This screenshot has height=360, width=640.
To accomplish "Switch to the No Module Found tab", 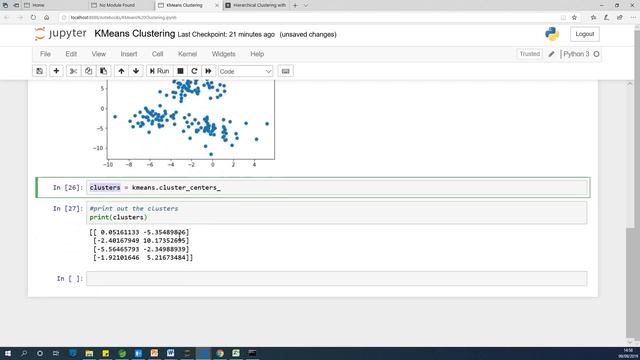I will coord(117,5).
